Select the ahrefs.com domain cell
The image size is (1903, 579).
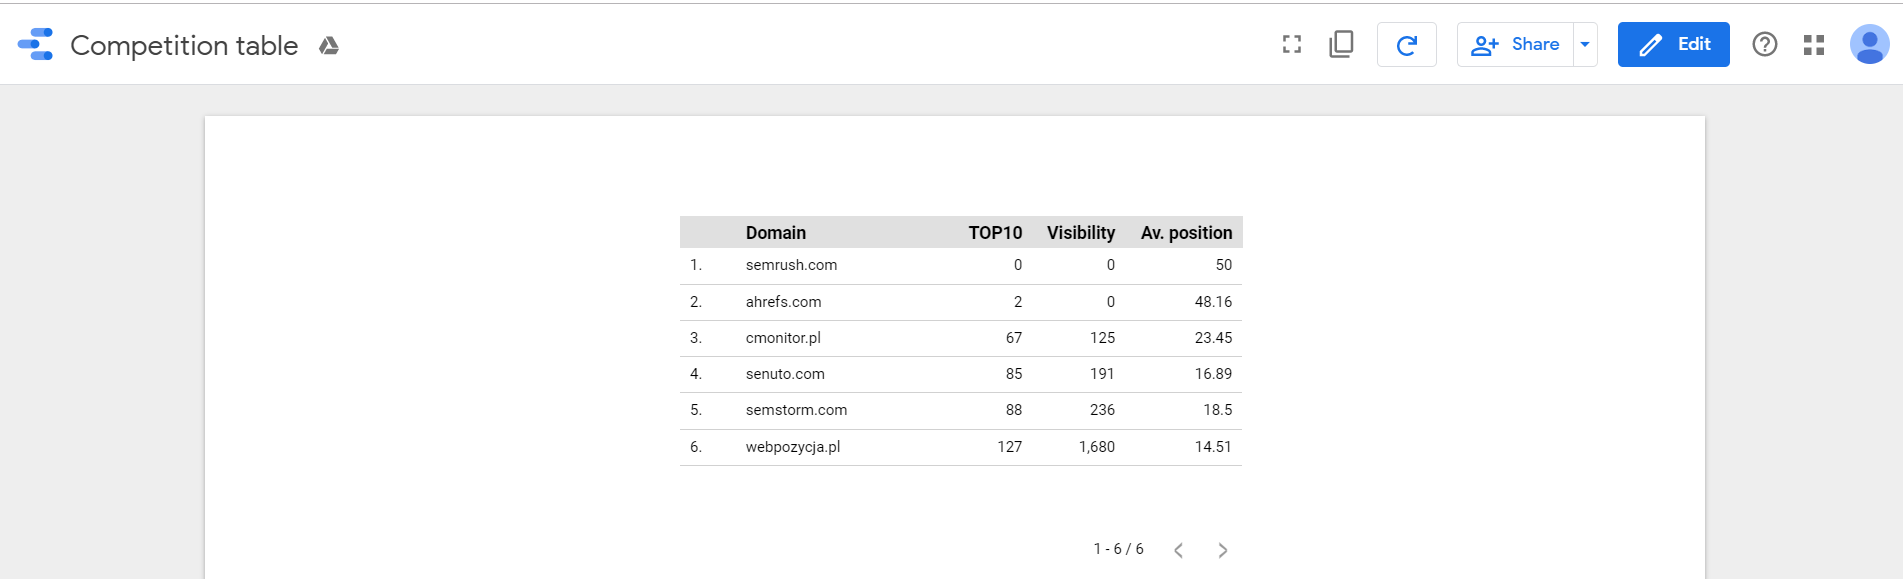[x=783, y=302]
